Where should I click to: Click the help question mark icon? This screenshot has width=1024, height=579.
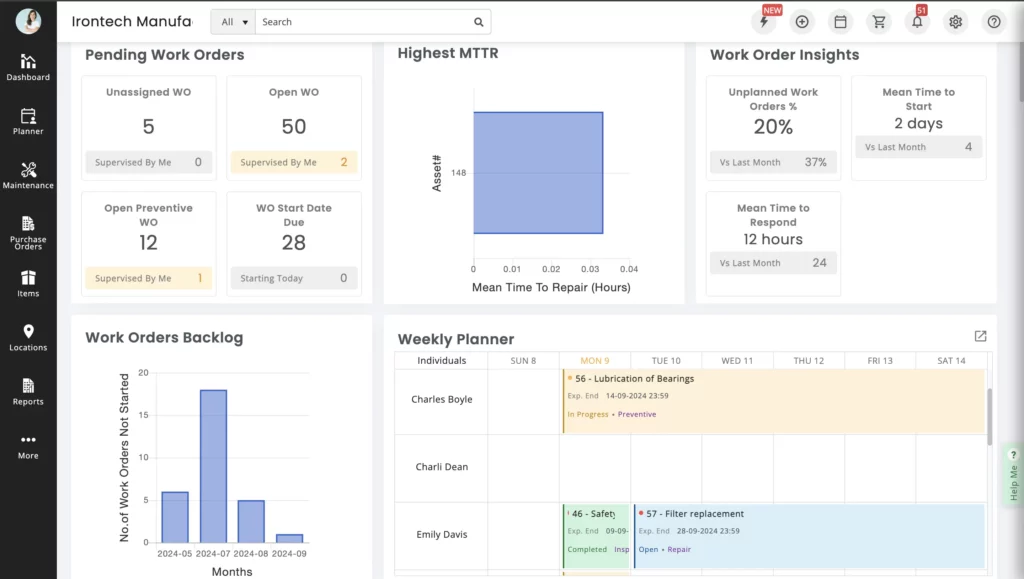[x=993, y=21]
